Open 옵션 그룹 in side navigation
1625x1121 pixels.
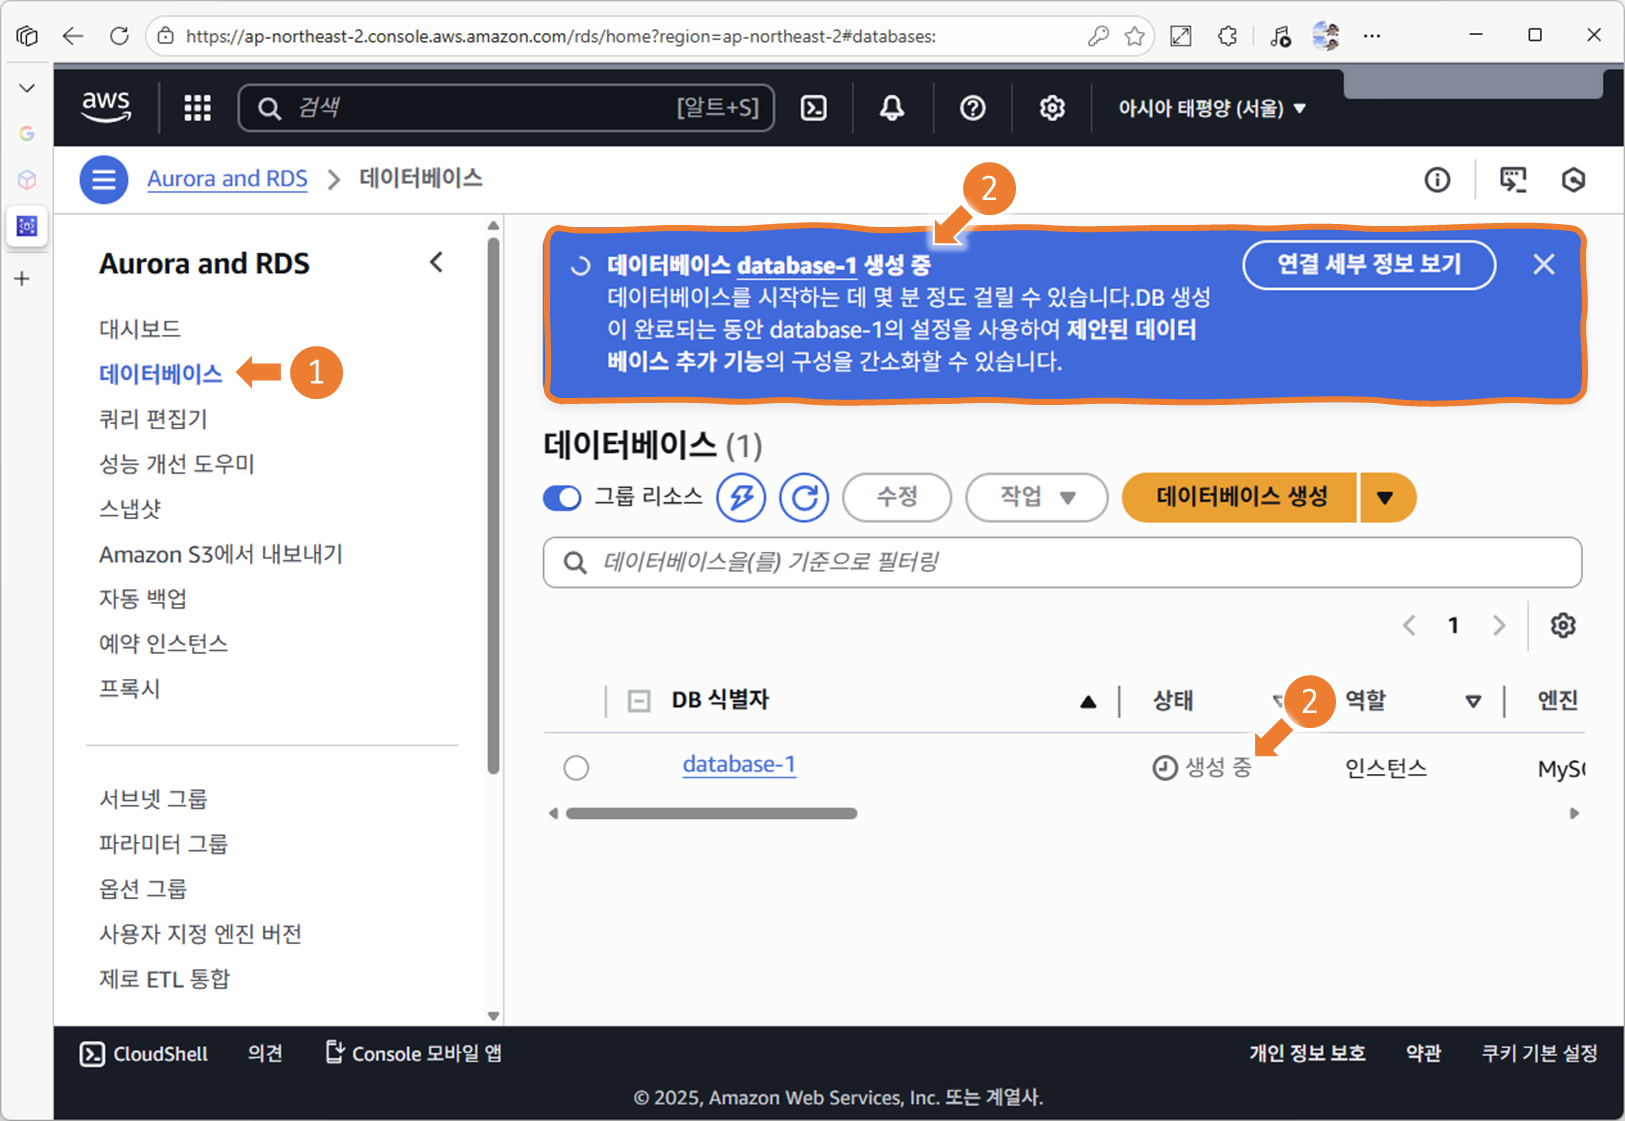tap(143, 889)
